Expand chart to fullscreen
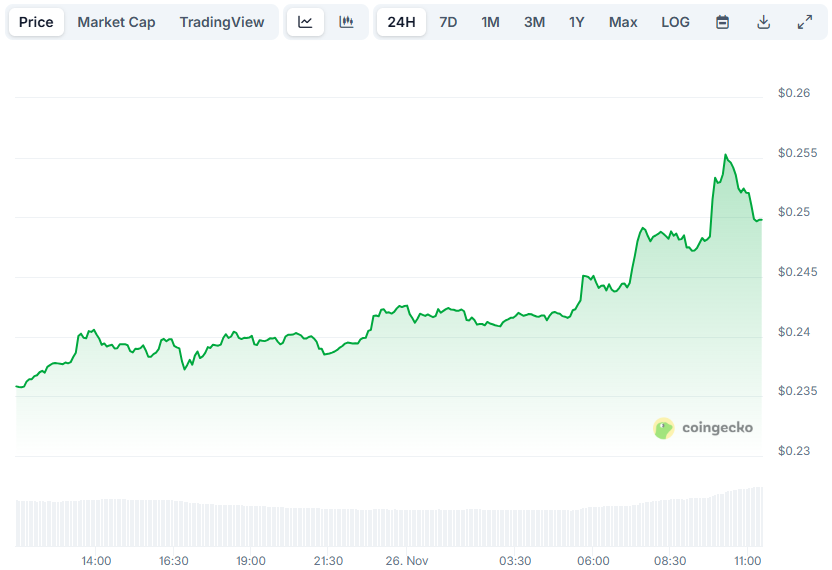The image size is (832, 570). 804,22
